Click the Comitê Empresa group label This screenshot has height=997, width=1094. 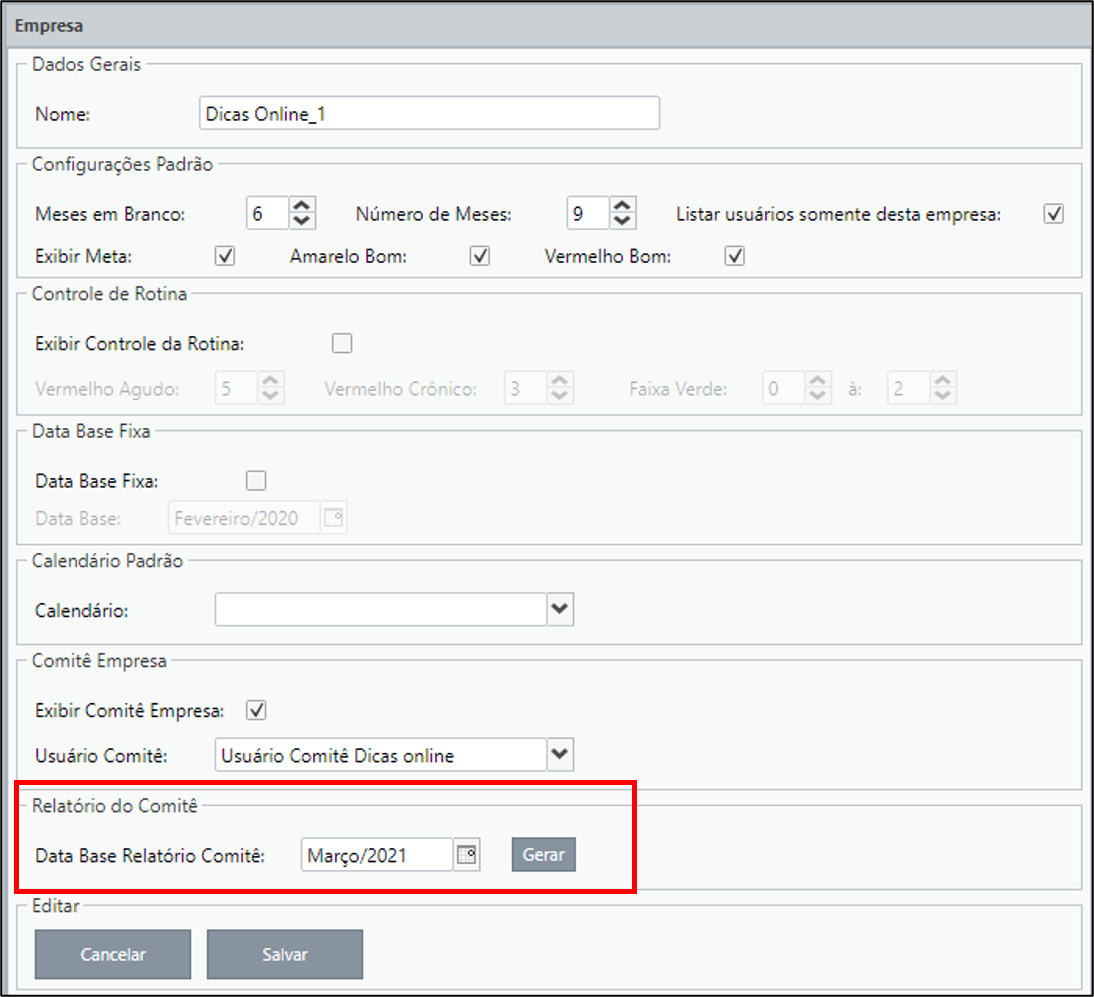(99, 661)
